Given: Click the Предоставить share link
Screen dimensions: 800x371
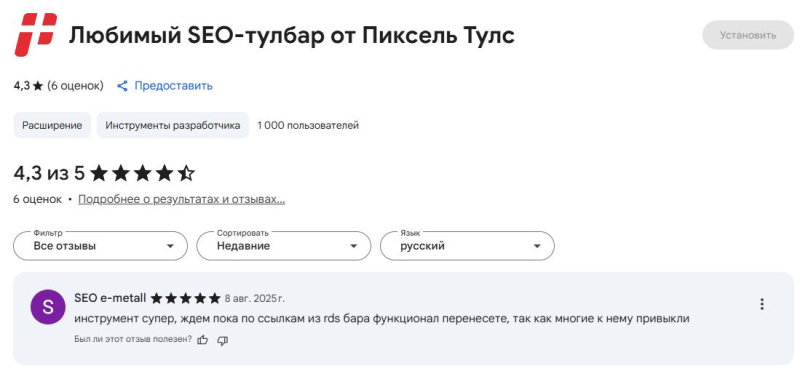Looking at the screenshot, I should [x=173, y=86].
